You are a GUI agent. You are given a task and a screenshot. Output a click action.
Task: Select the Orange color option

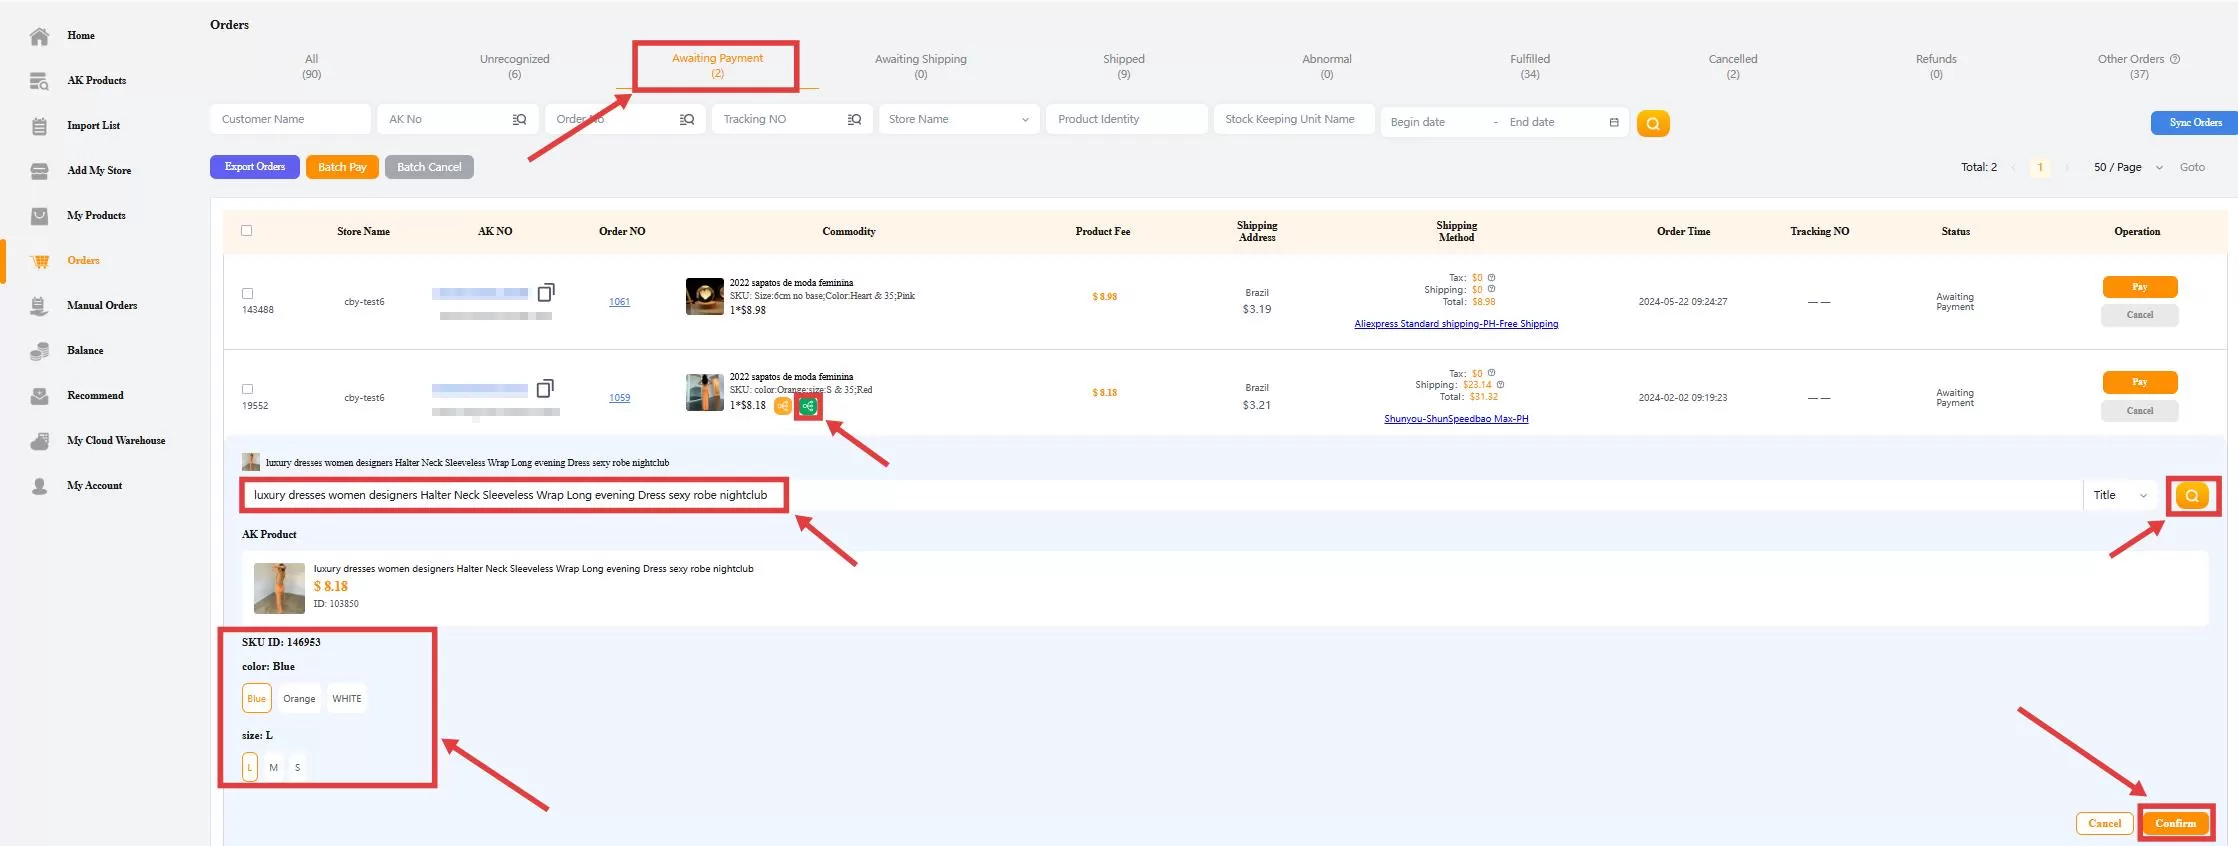[x=299, y=698]
